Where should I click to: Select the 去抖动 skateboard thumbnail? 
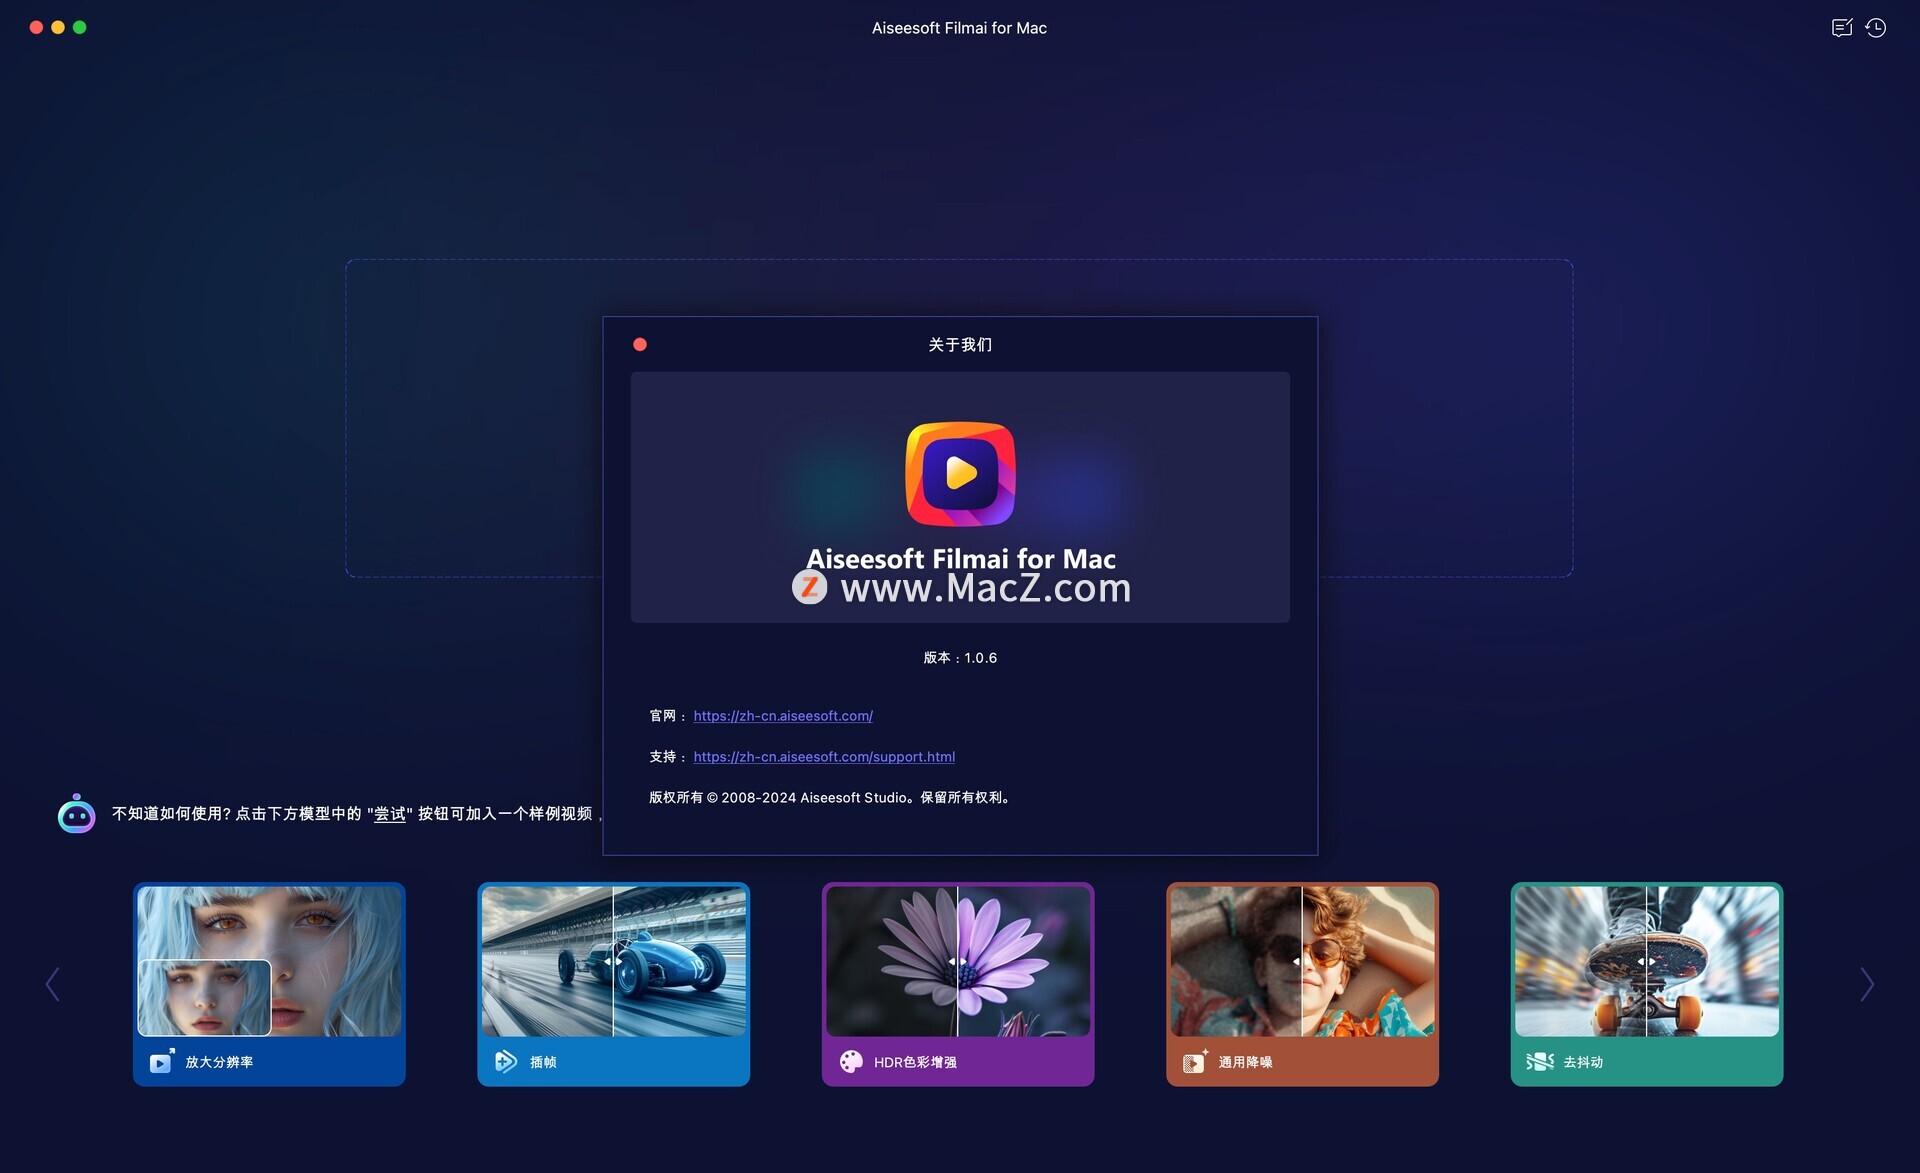1647,961
